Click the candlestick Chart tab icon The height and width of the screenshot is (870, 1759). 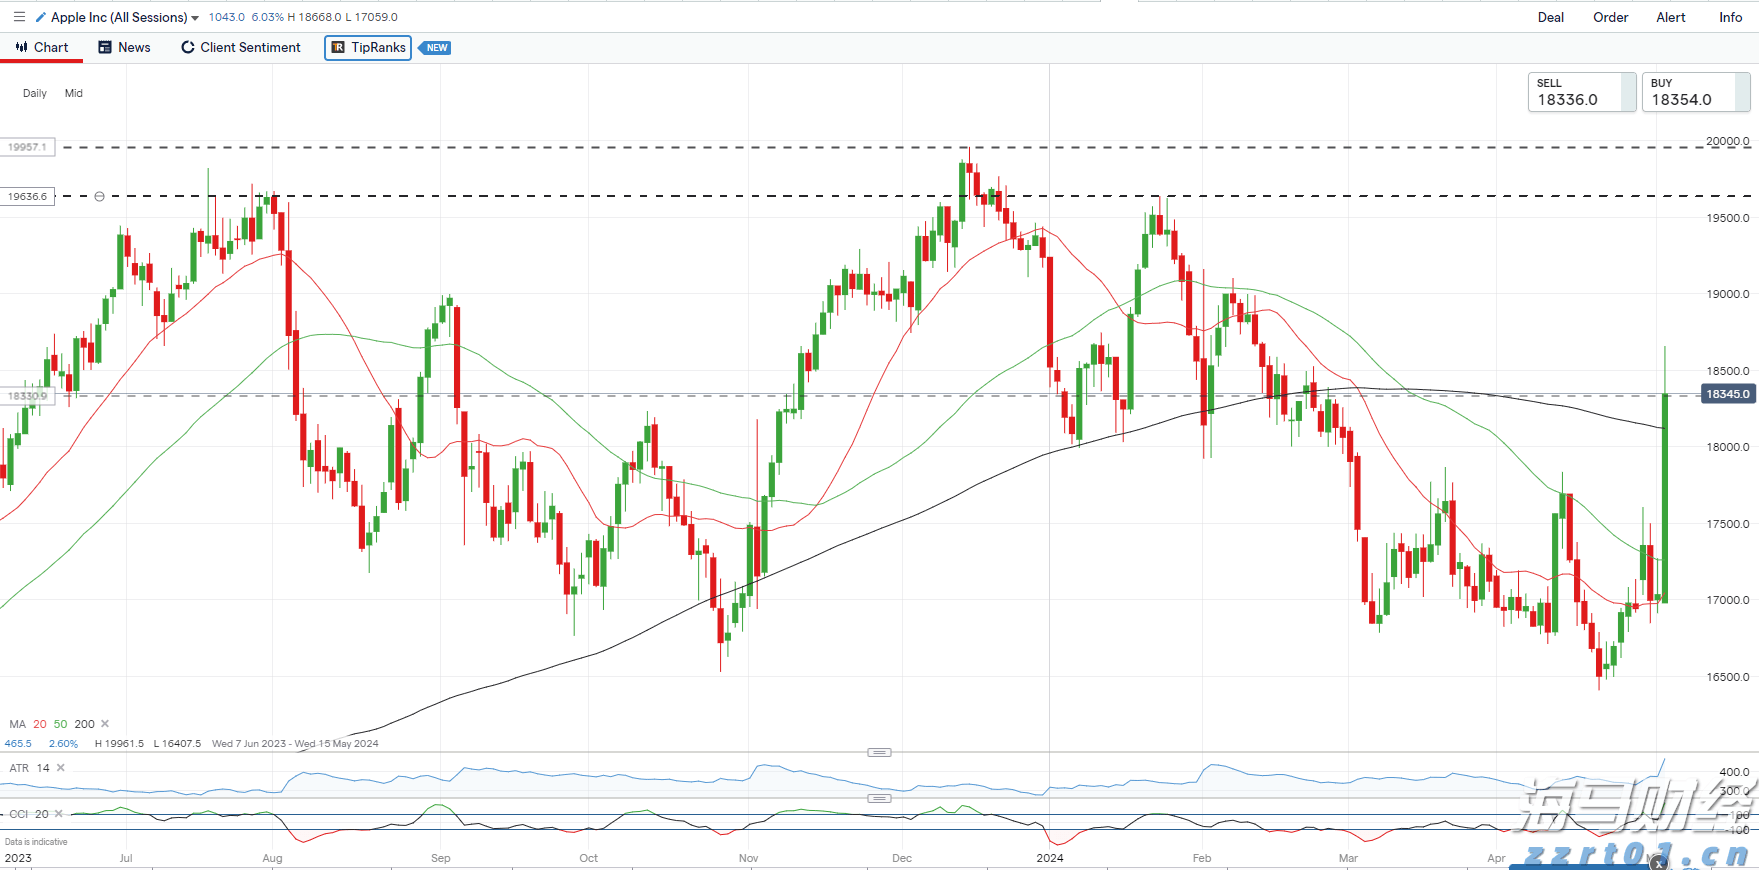21,47
